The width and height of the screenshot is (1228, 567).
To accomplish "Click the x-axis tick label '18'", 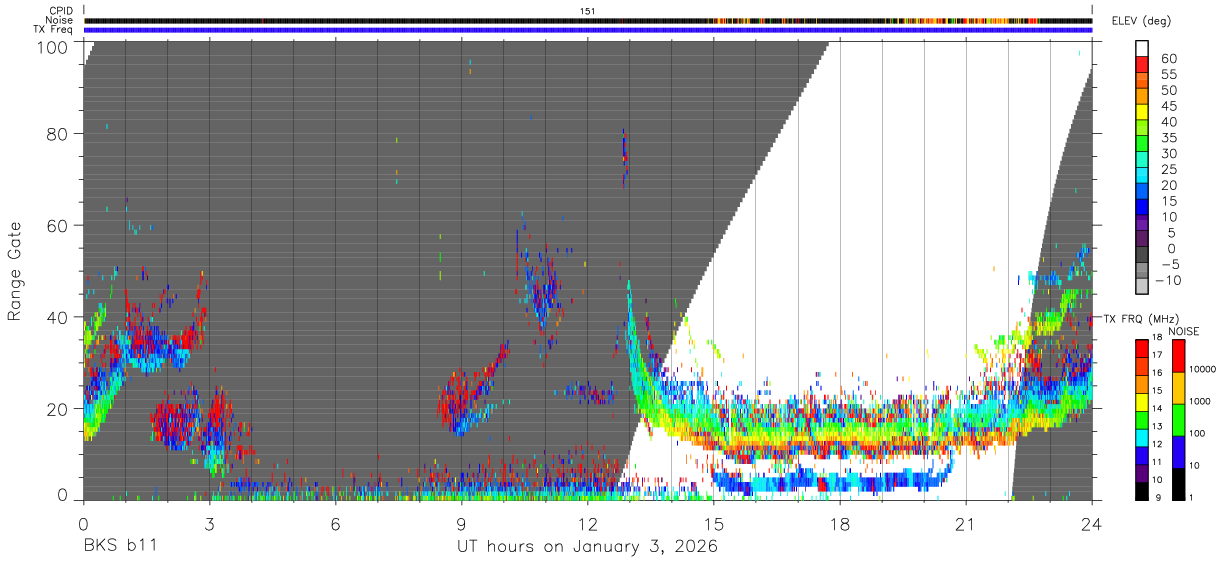I will pyautogui.click(x=840, y=523).
